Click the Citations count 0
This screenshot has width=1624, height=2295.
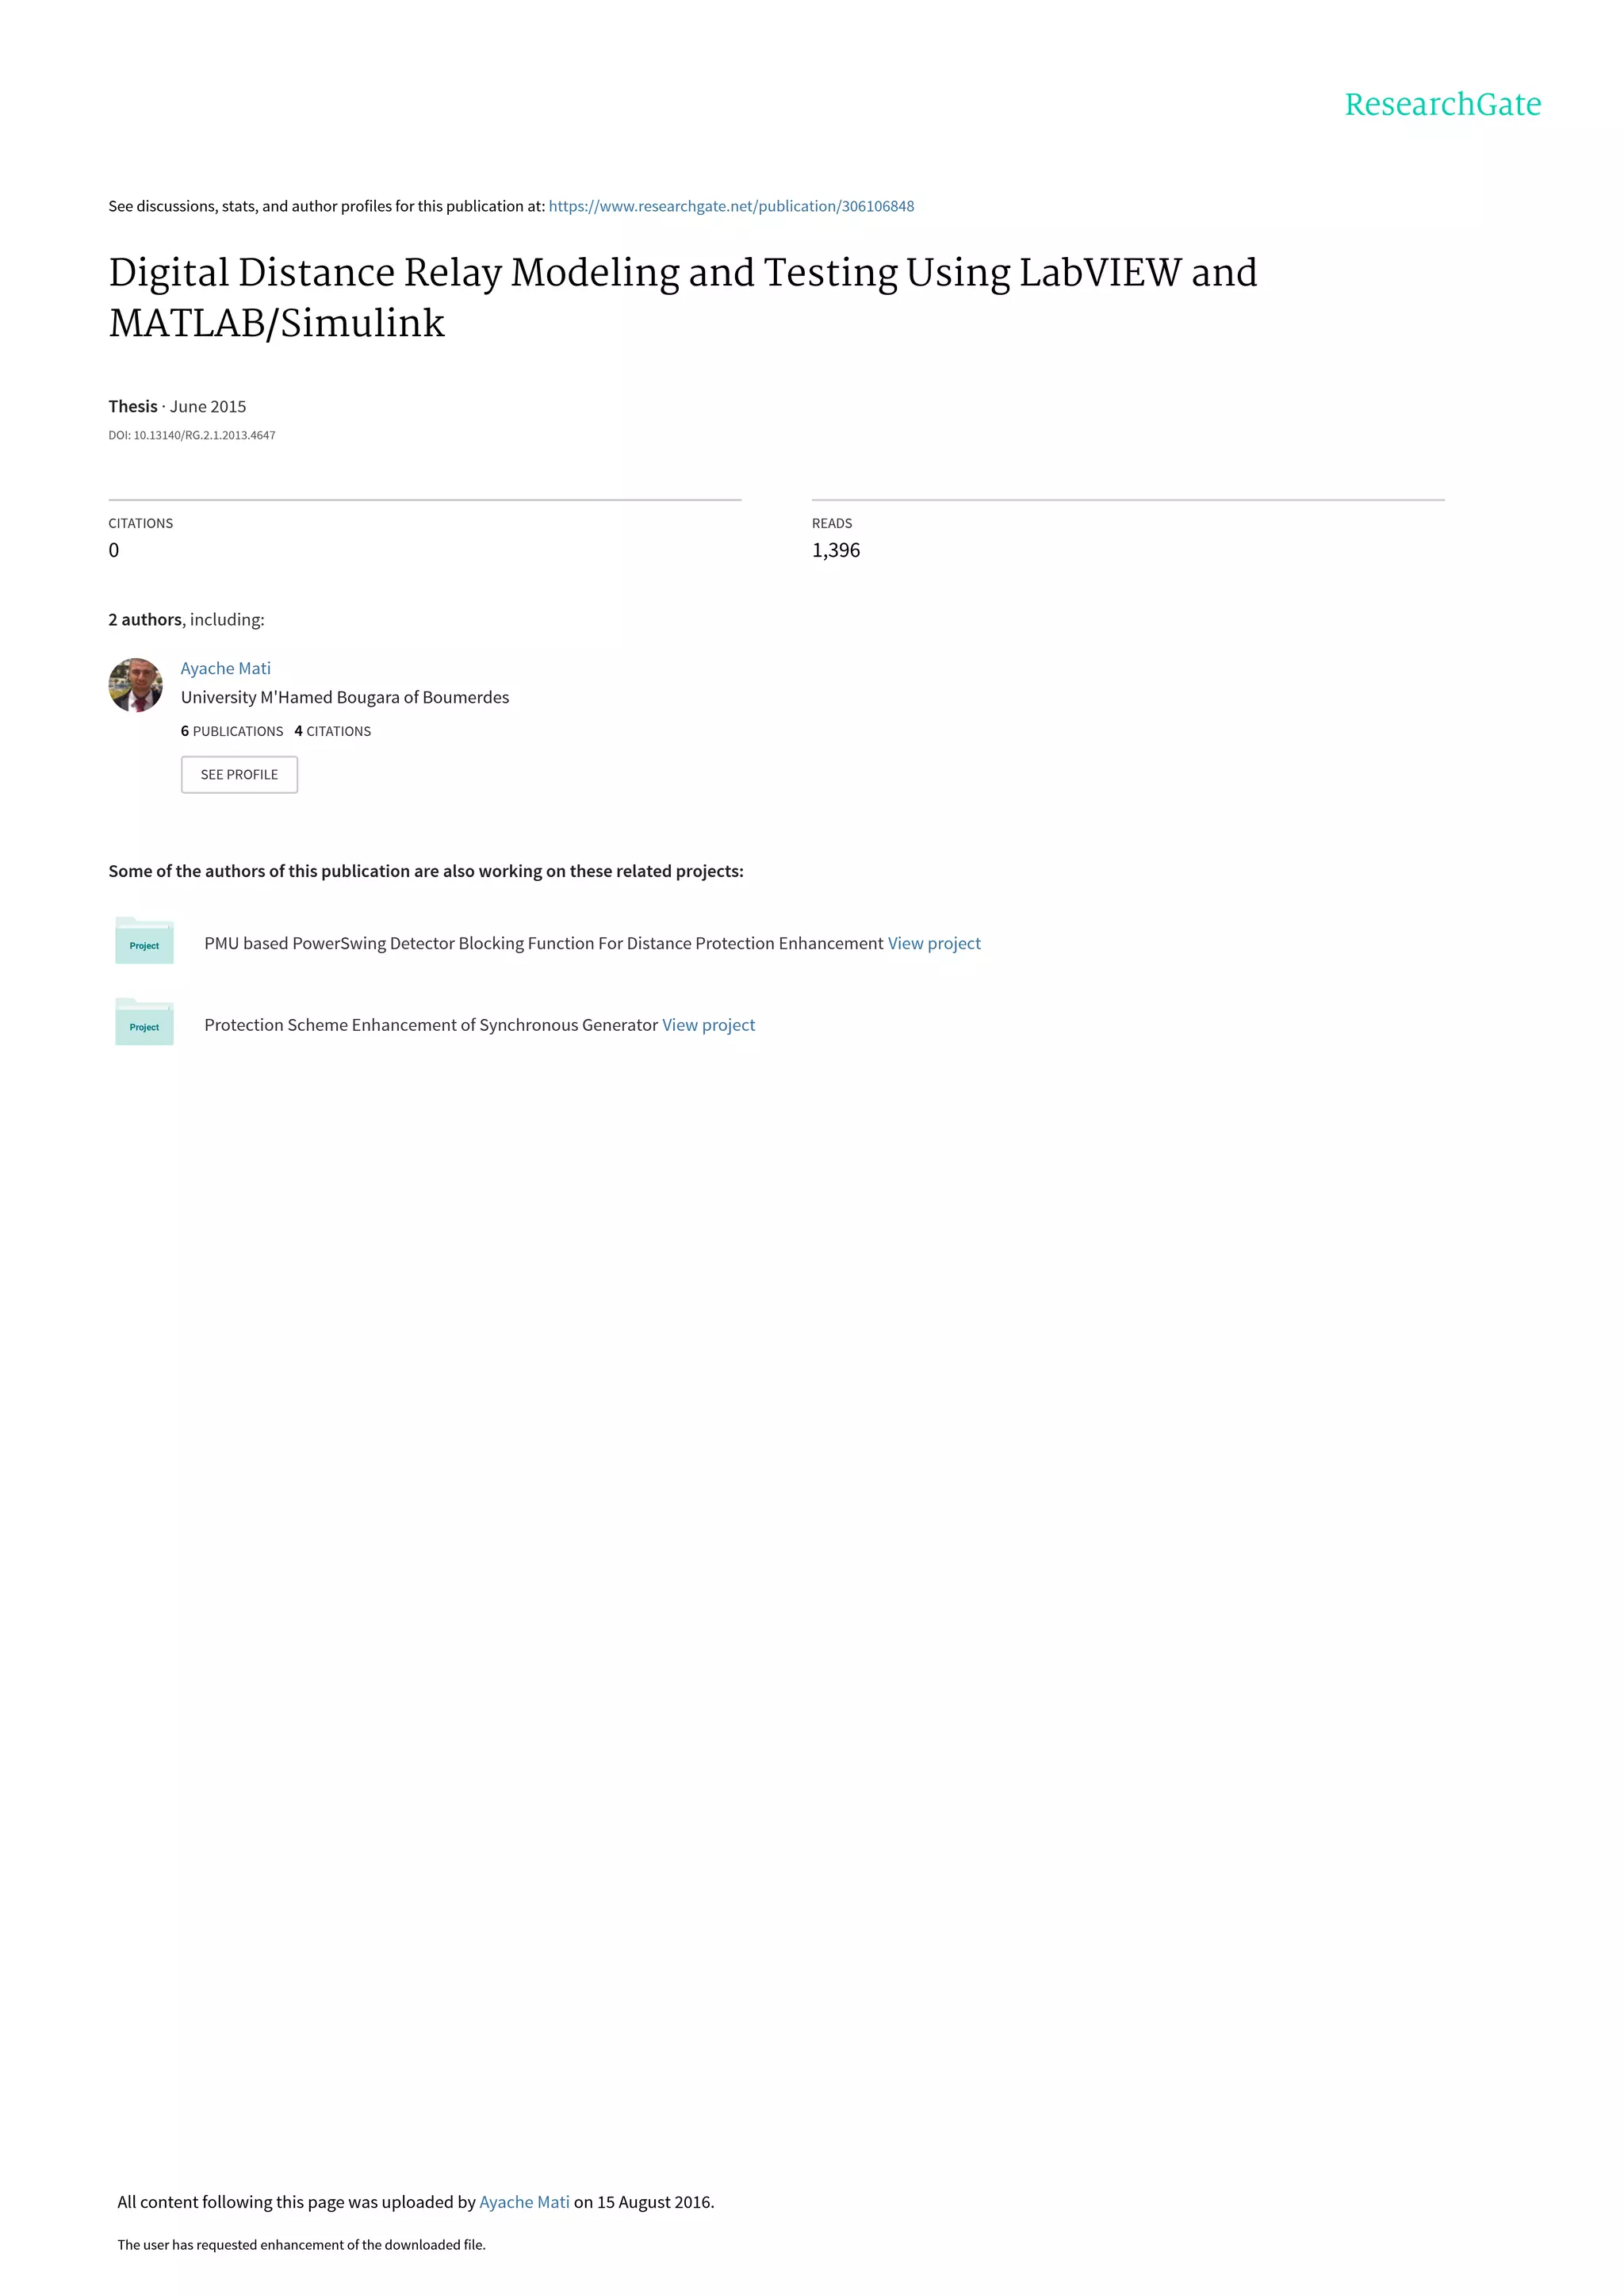[x=114, y=550]
